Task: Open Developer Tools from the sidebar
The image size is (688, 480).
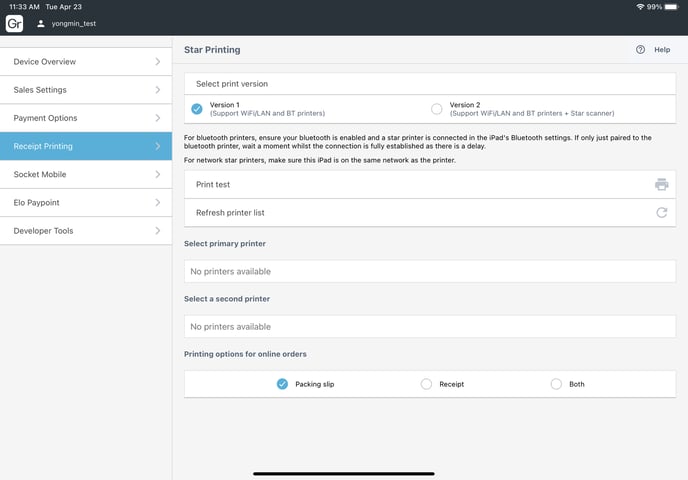Action: click(85, 231)
